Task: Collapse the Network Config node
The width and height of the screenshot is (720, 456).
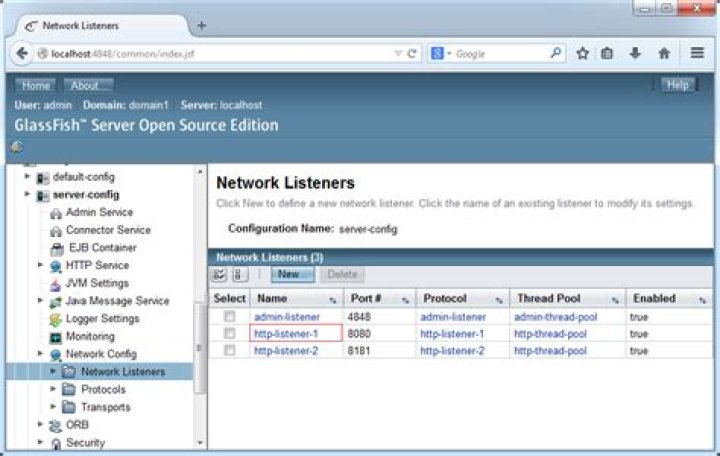Action: point(40,353)
